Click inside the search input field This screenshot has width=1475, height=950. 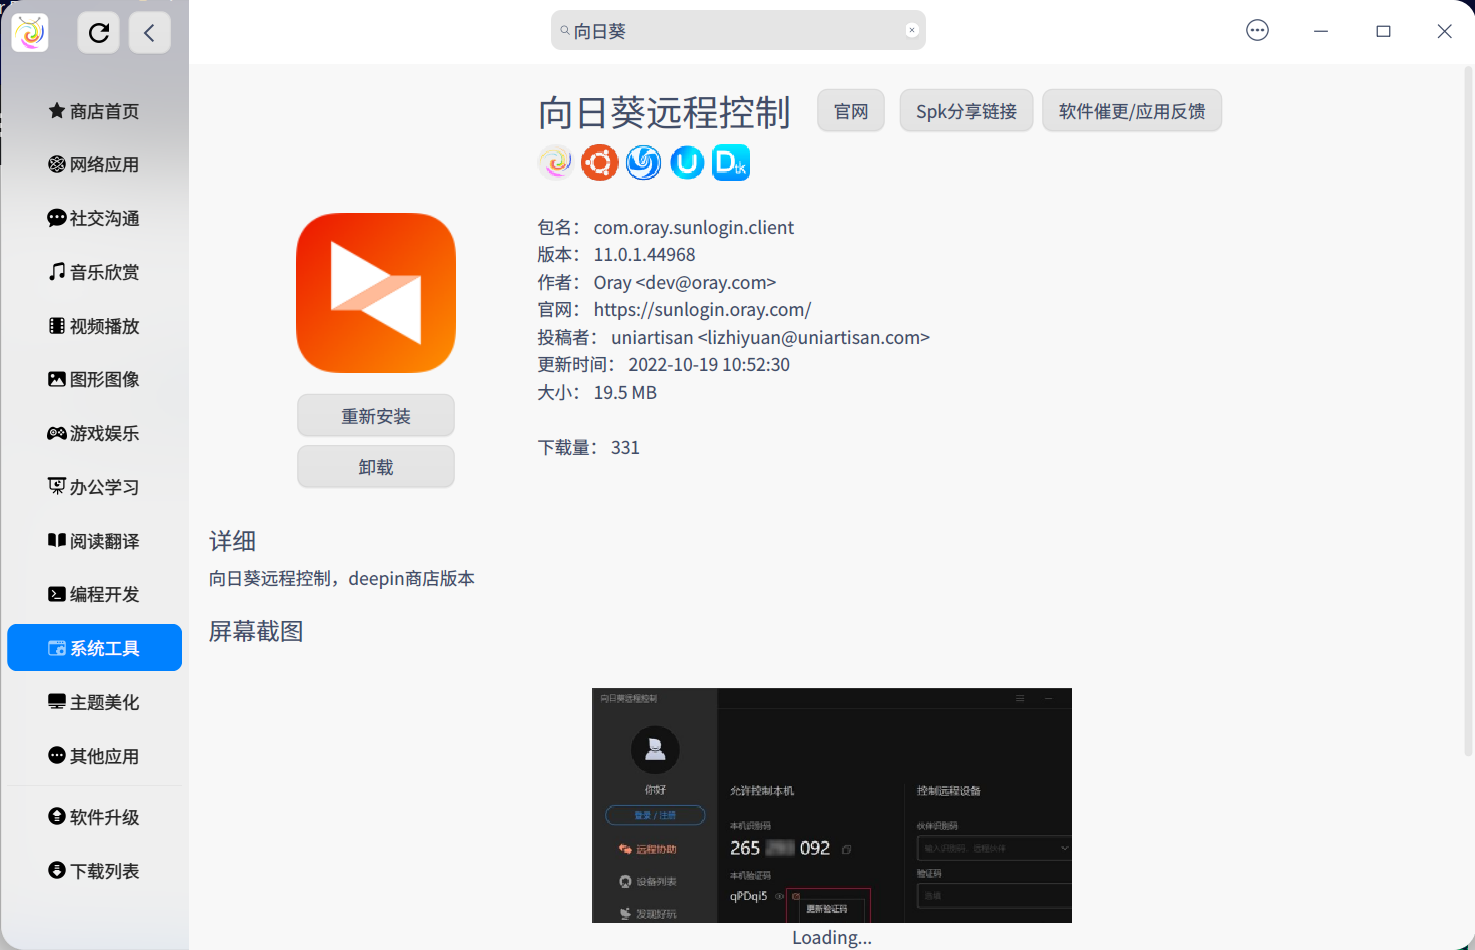point(738,30)
